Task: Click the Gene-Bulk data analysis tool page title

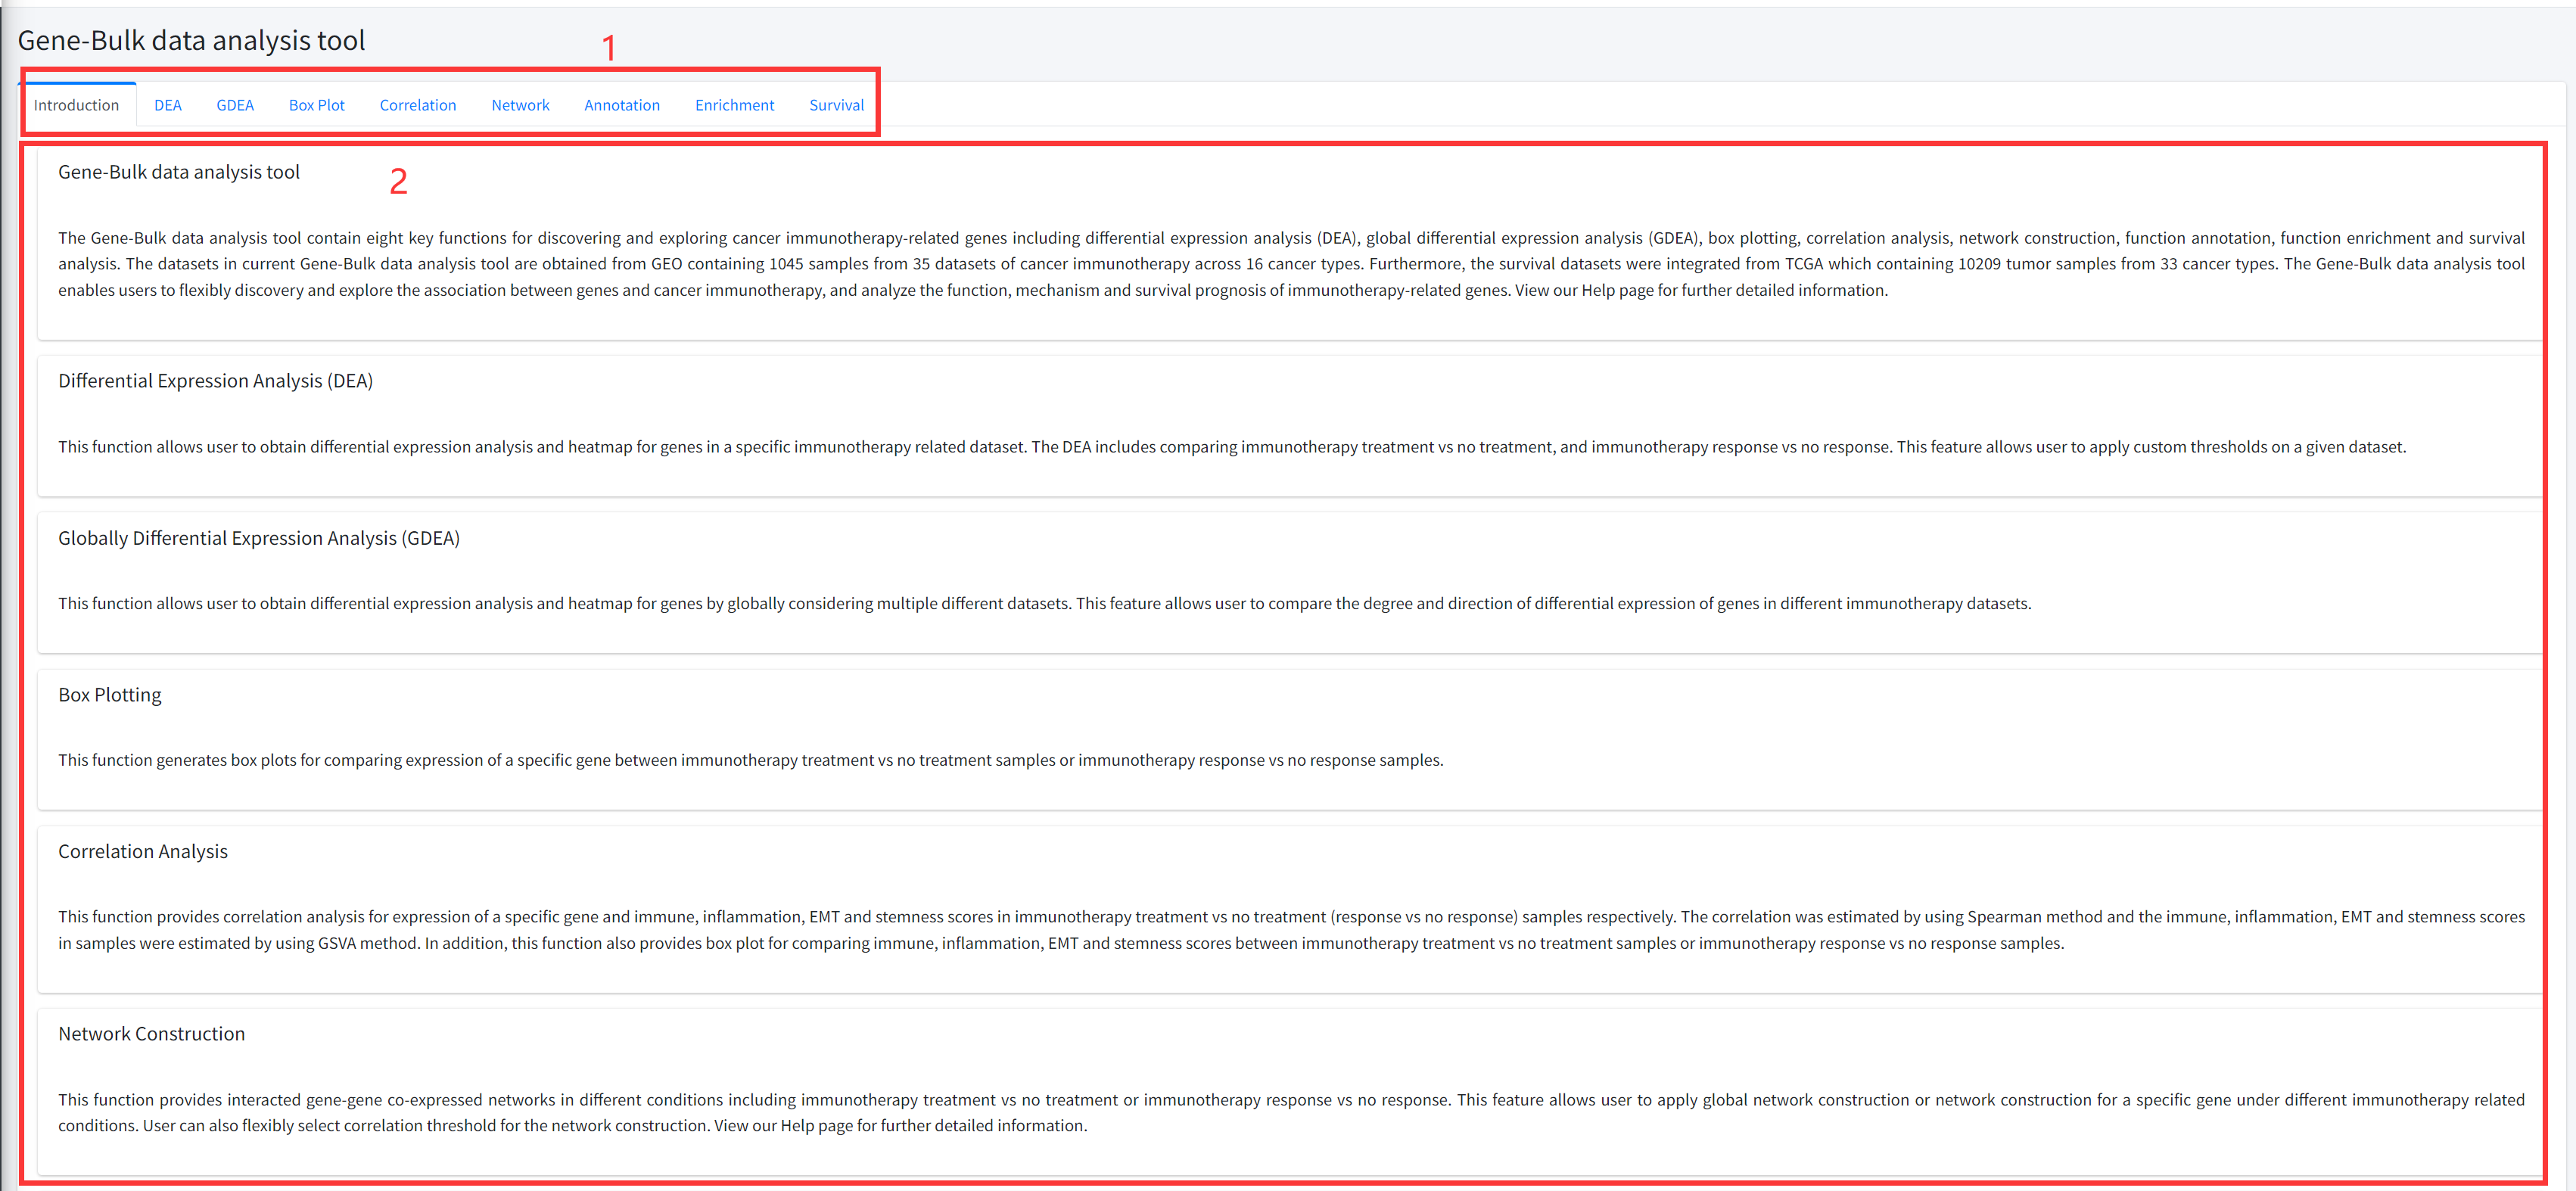Action: click(191, 40)
